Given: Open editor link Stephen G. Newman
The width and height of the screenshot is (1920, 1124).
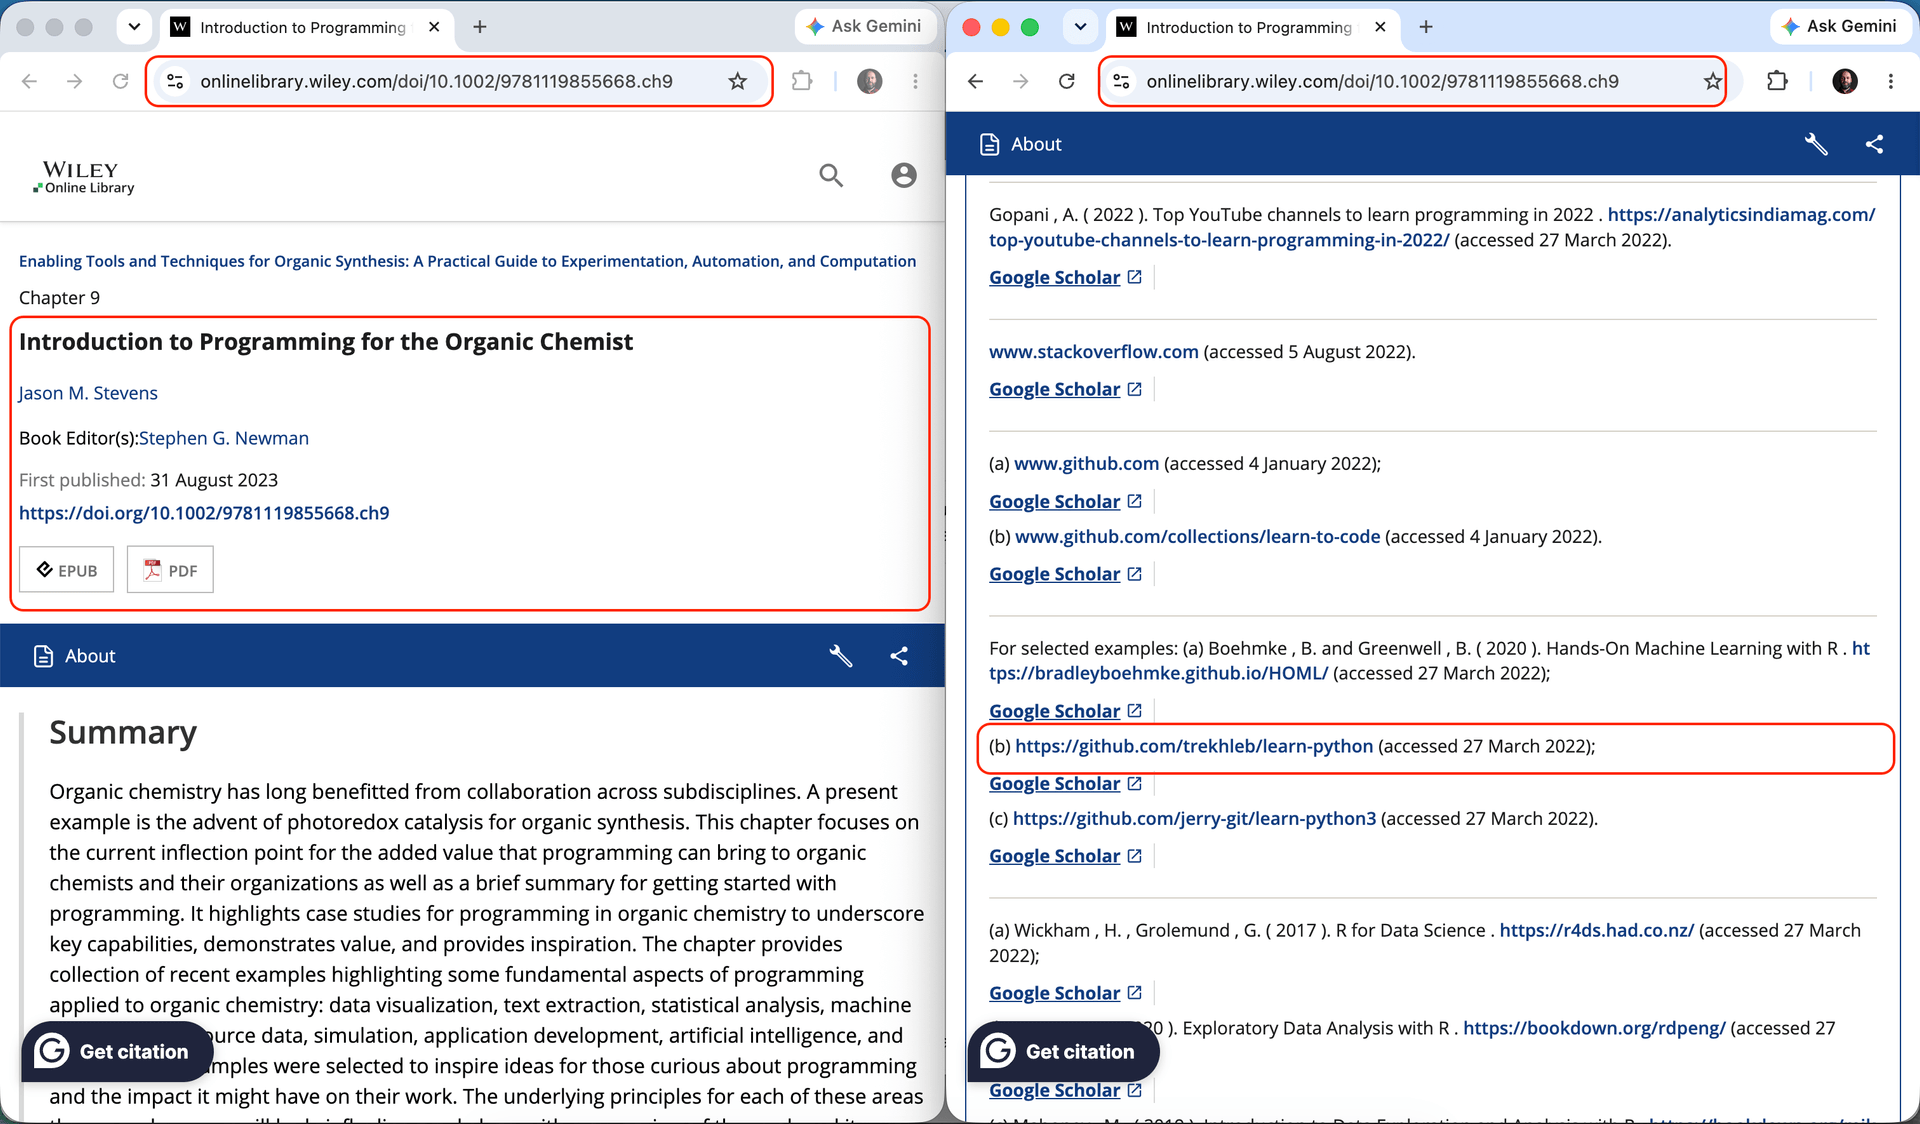Looking at the screenshot, I should [224, 438].
